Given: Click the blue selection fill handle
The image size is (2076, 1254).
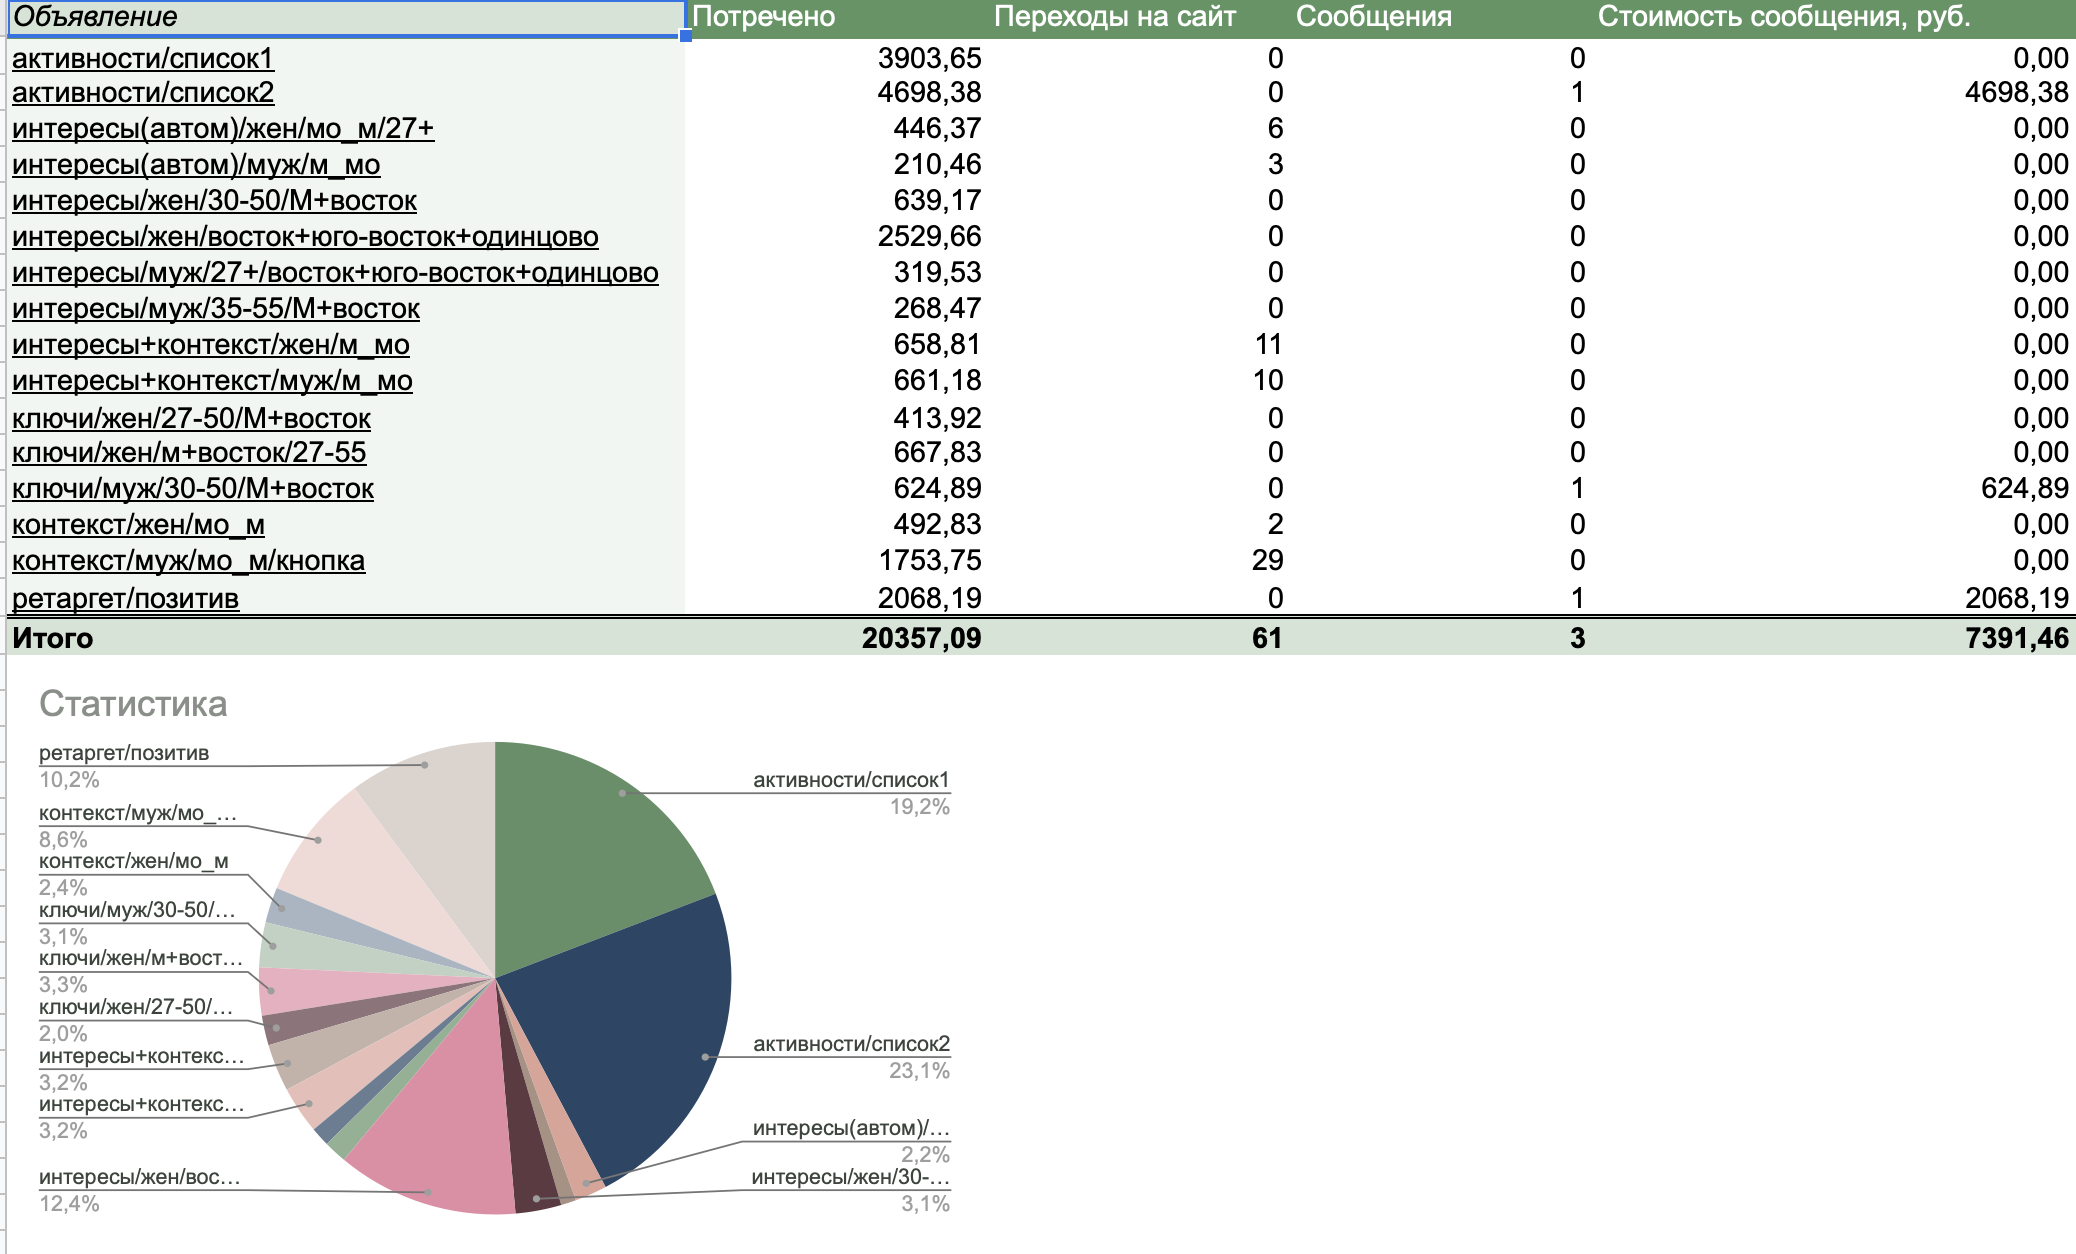Looking at the screenshot, I should pyautogui.click(x=685, y=36).
